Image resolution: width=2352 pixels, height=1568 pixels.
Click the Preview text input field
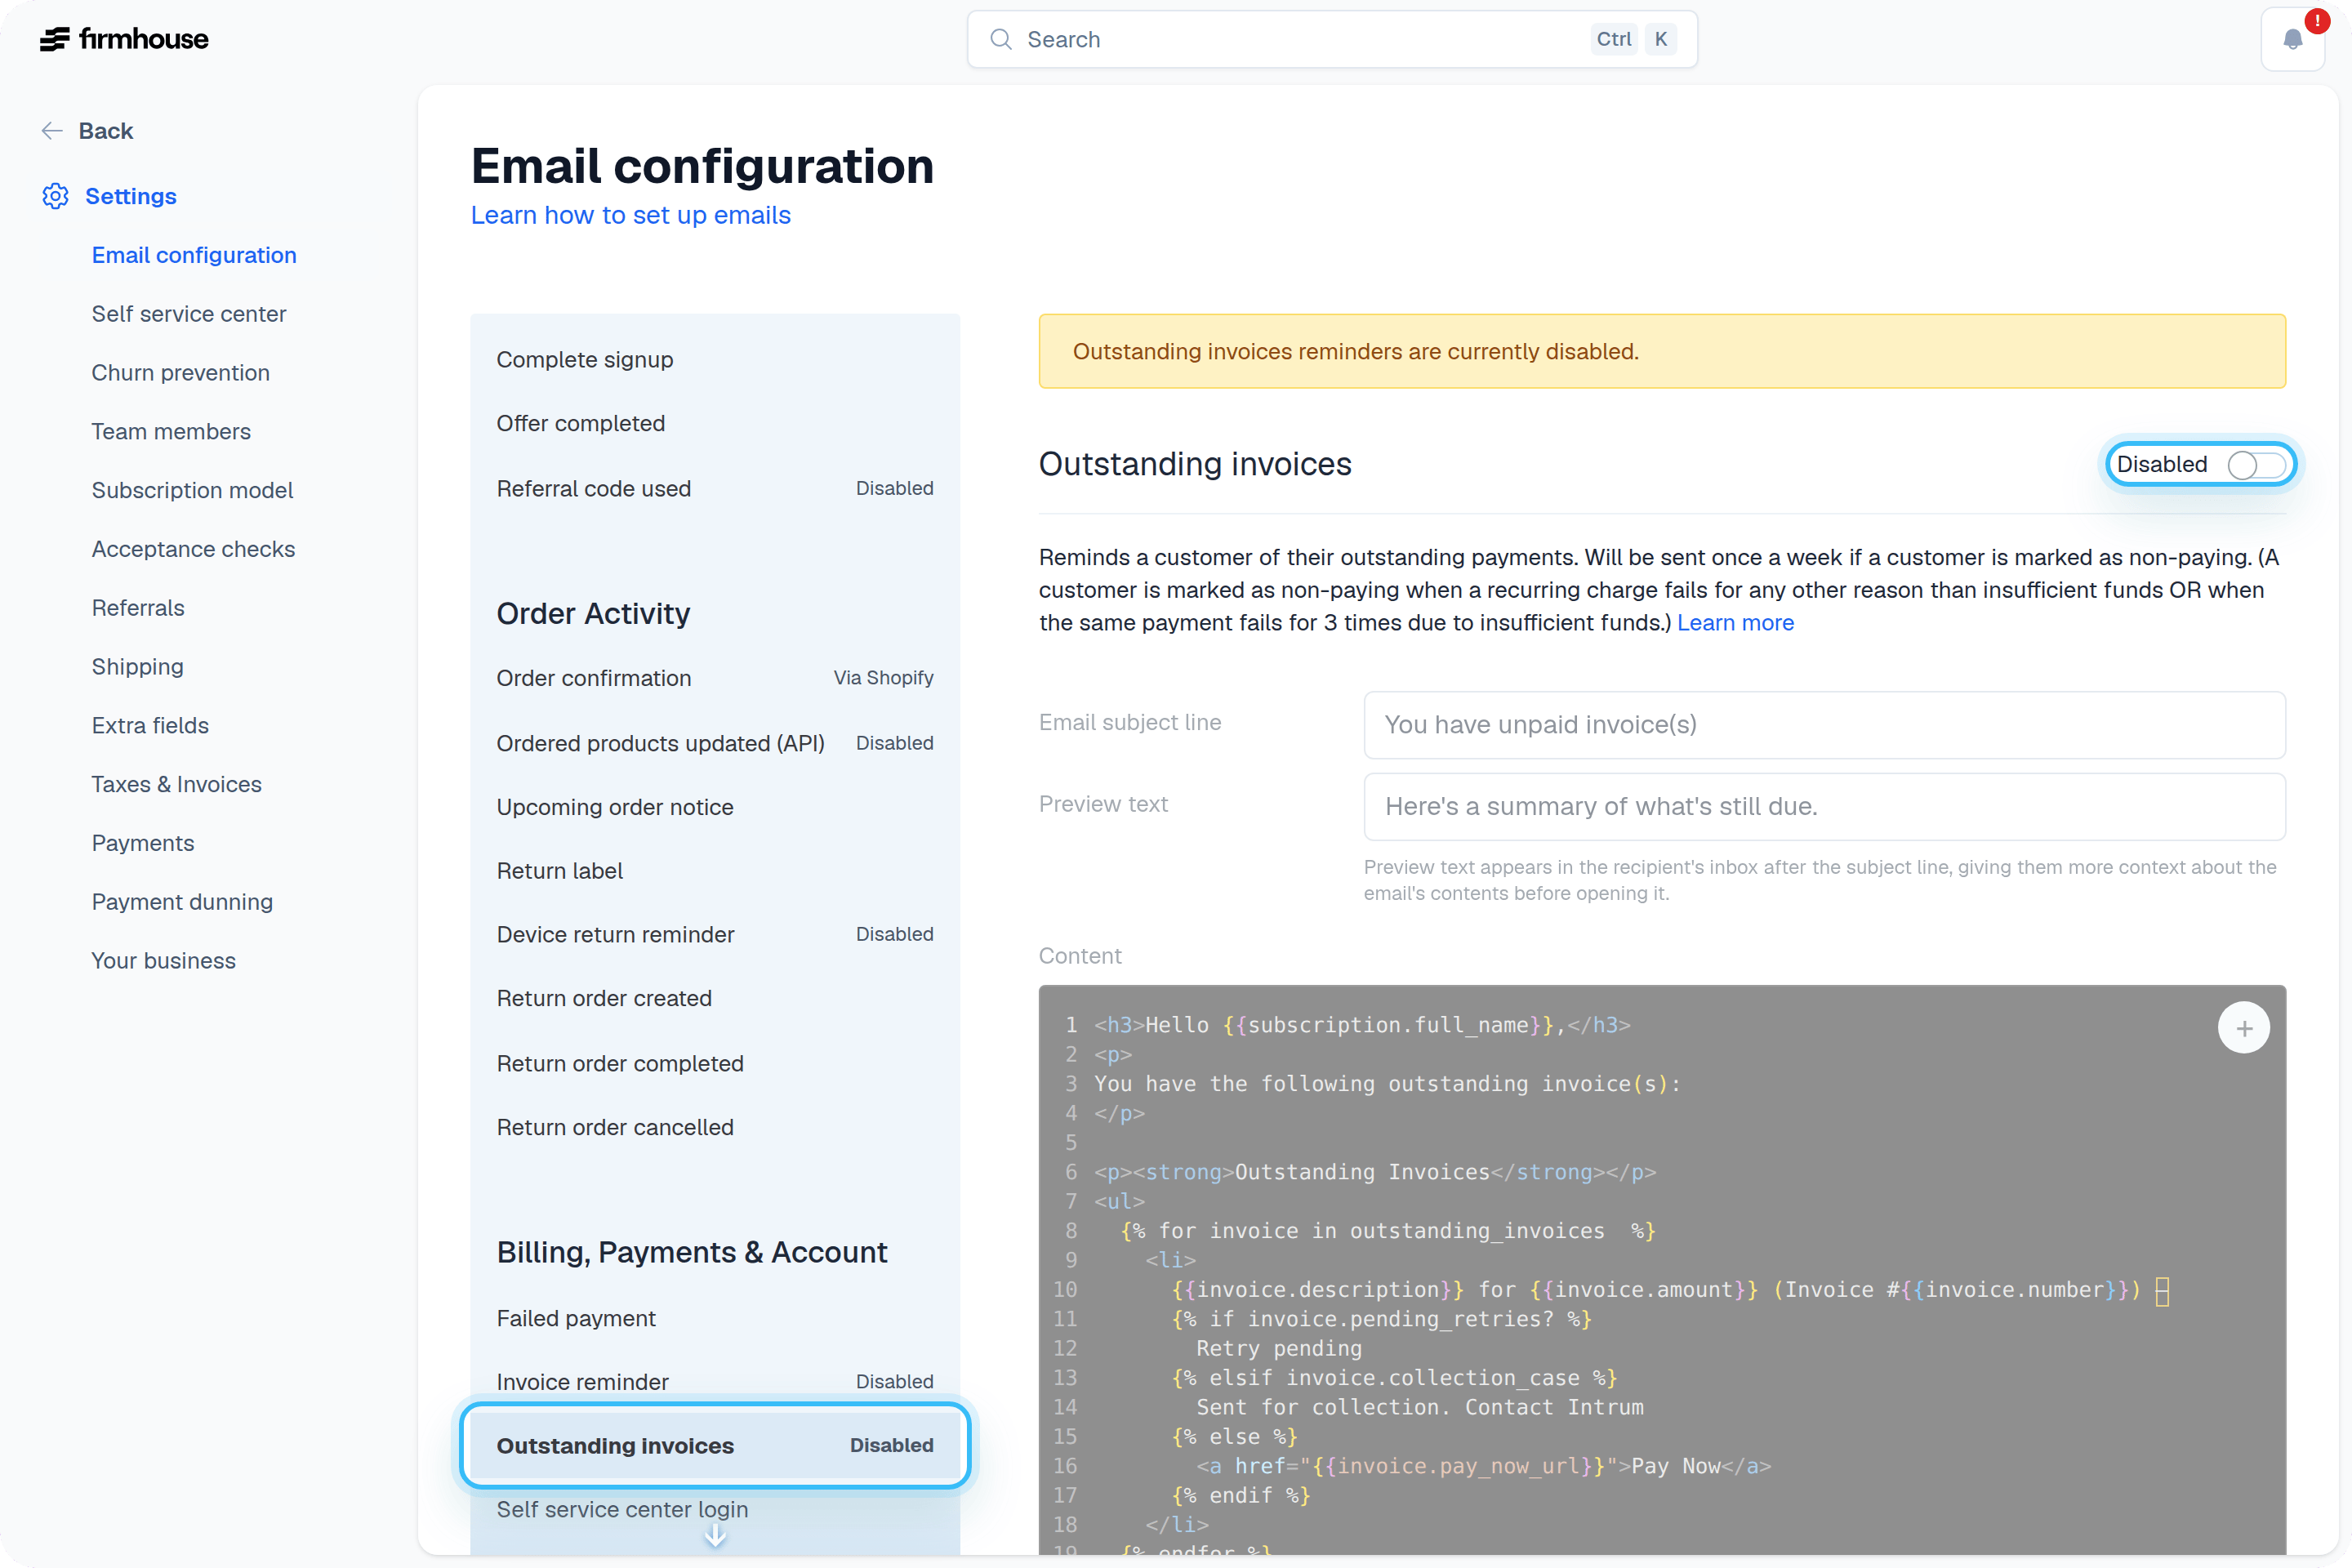click(x=1824, y=807)
